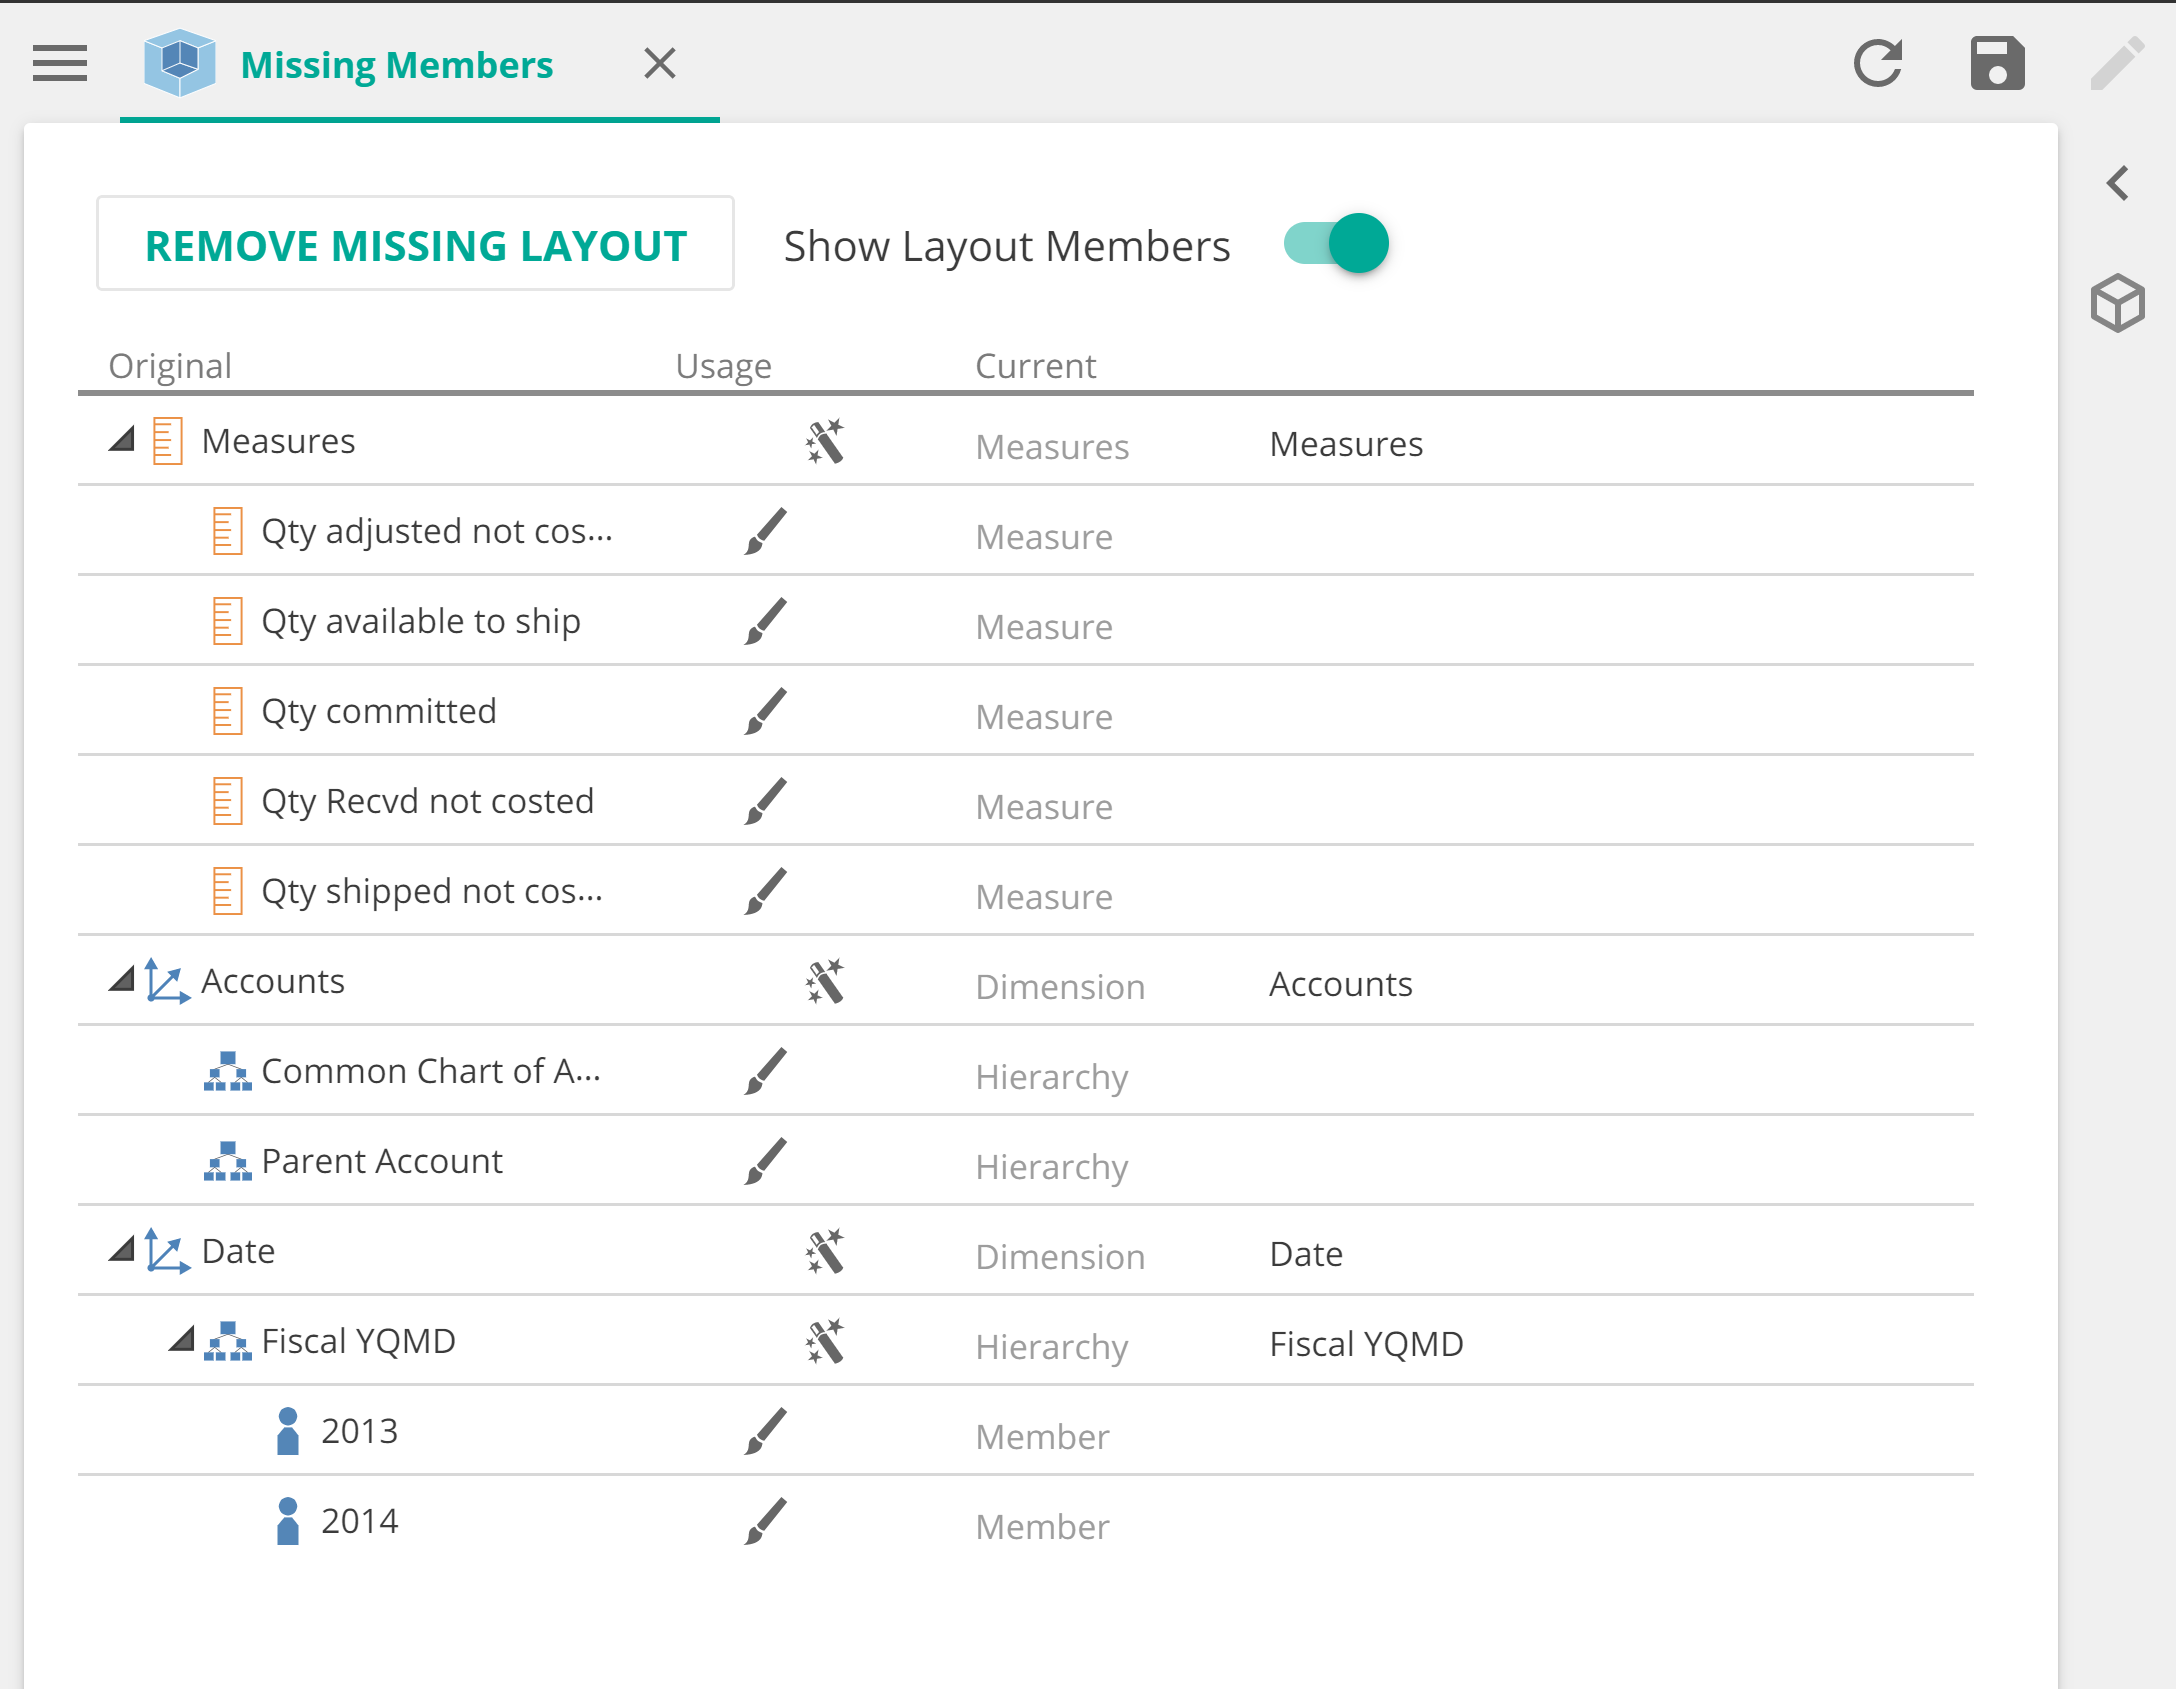Viewport: 2176px width, 1689px height.
Task: Click the brush icon for member 2014
Action: pyautogui.click(x=766, y=1521)
